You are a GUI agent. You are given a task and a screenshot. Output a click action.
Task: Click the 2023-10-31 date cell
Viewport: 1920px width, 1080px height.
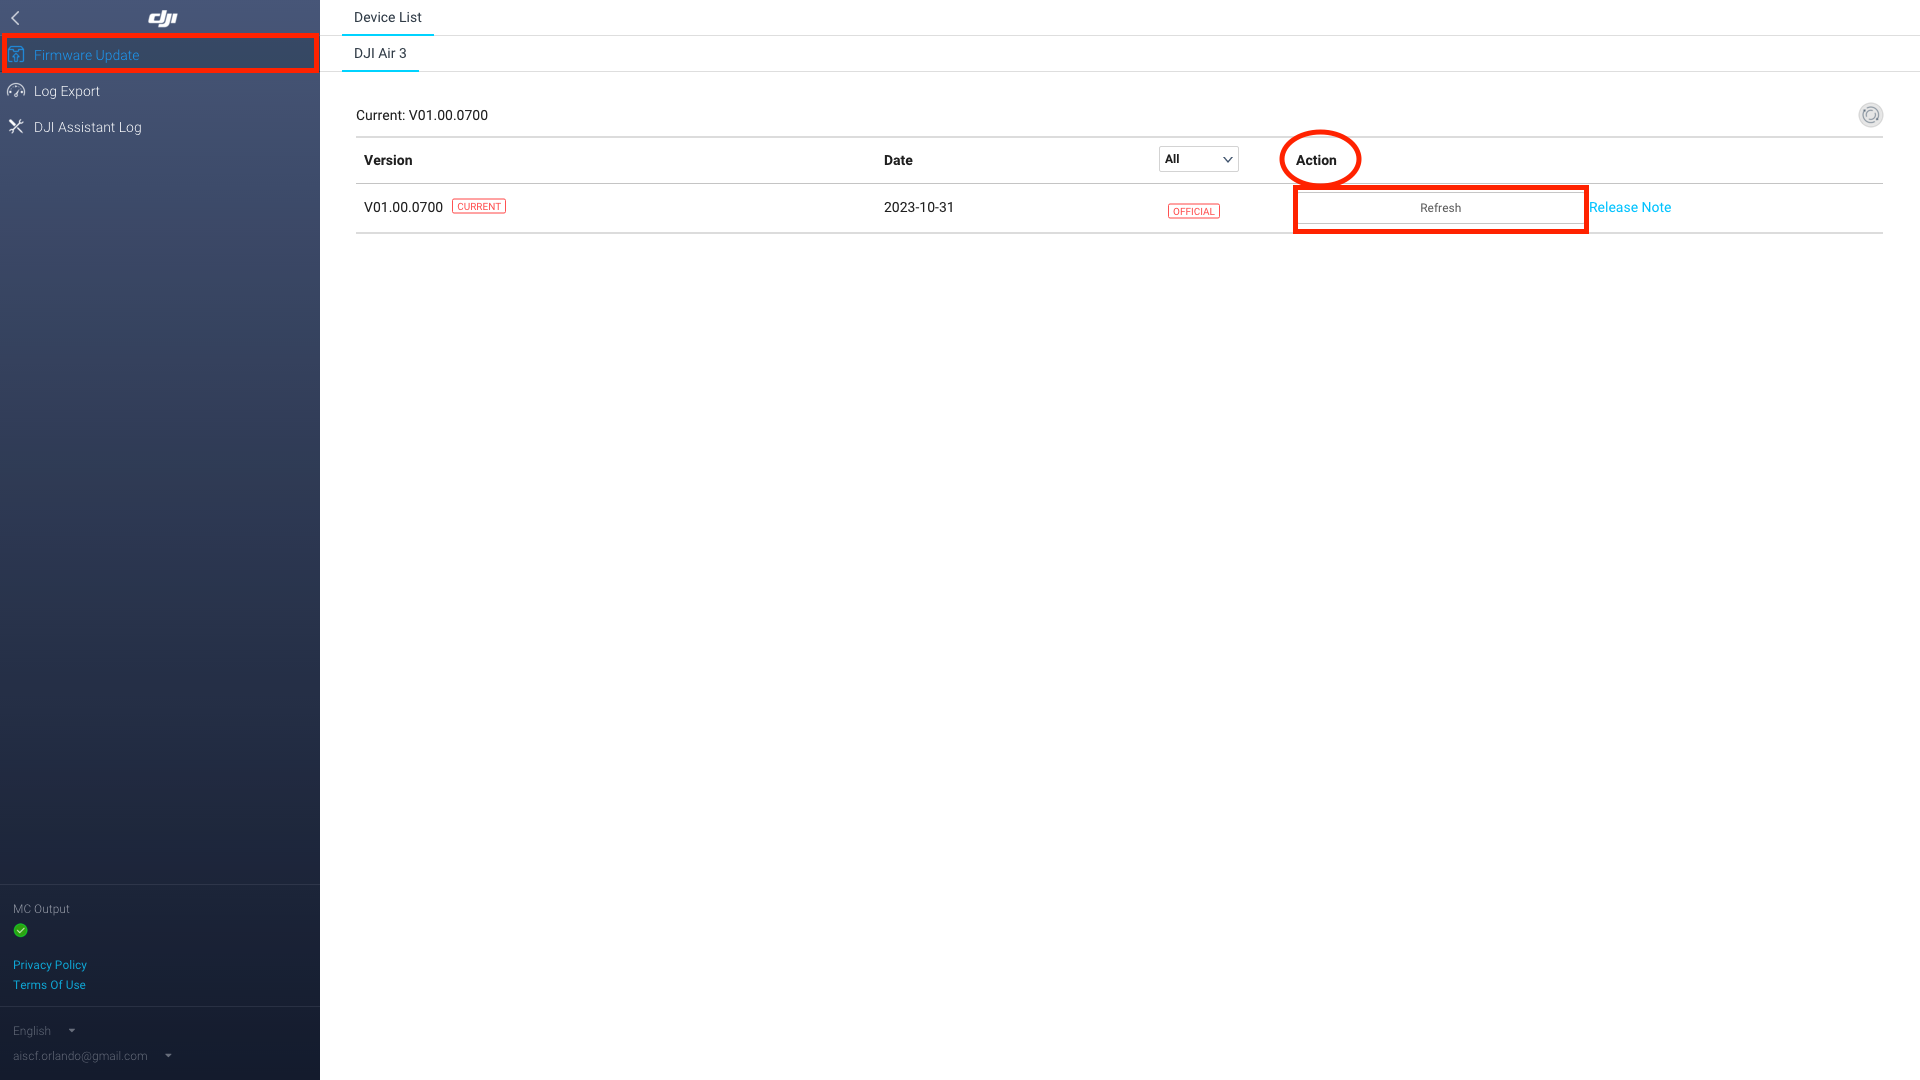(x=919, y=207)
